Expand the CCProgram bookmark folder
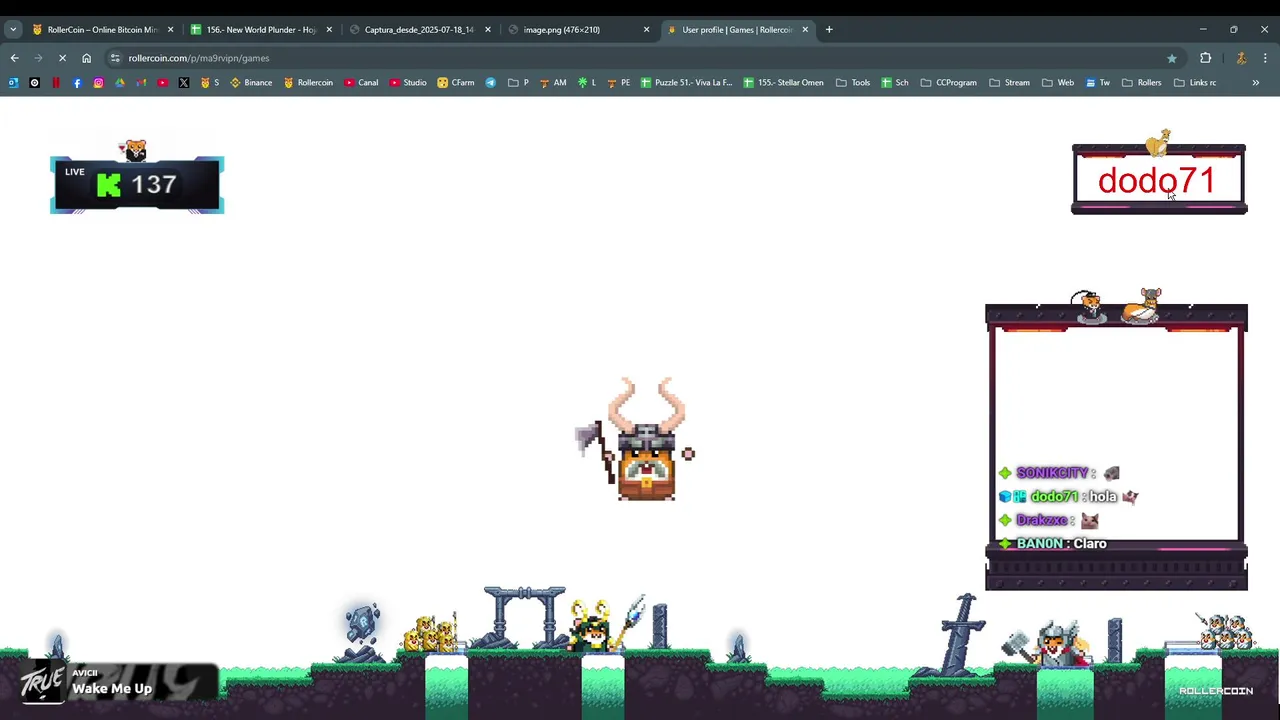Viewport: 1280px width, 720px height. tap(949, 83)
